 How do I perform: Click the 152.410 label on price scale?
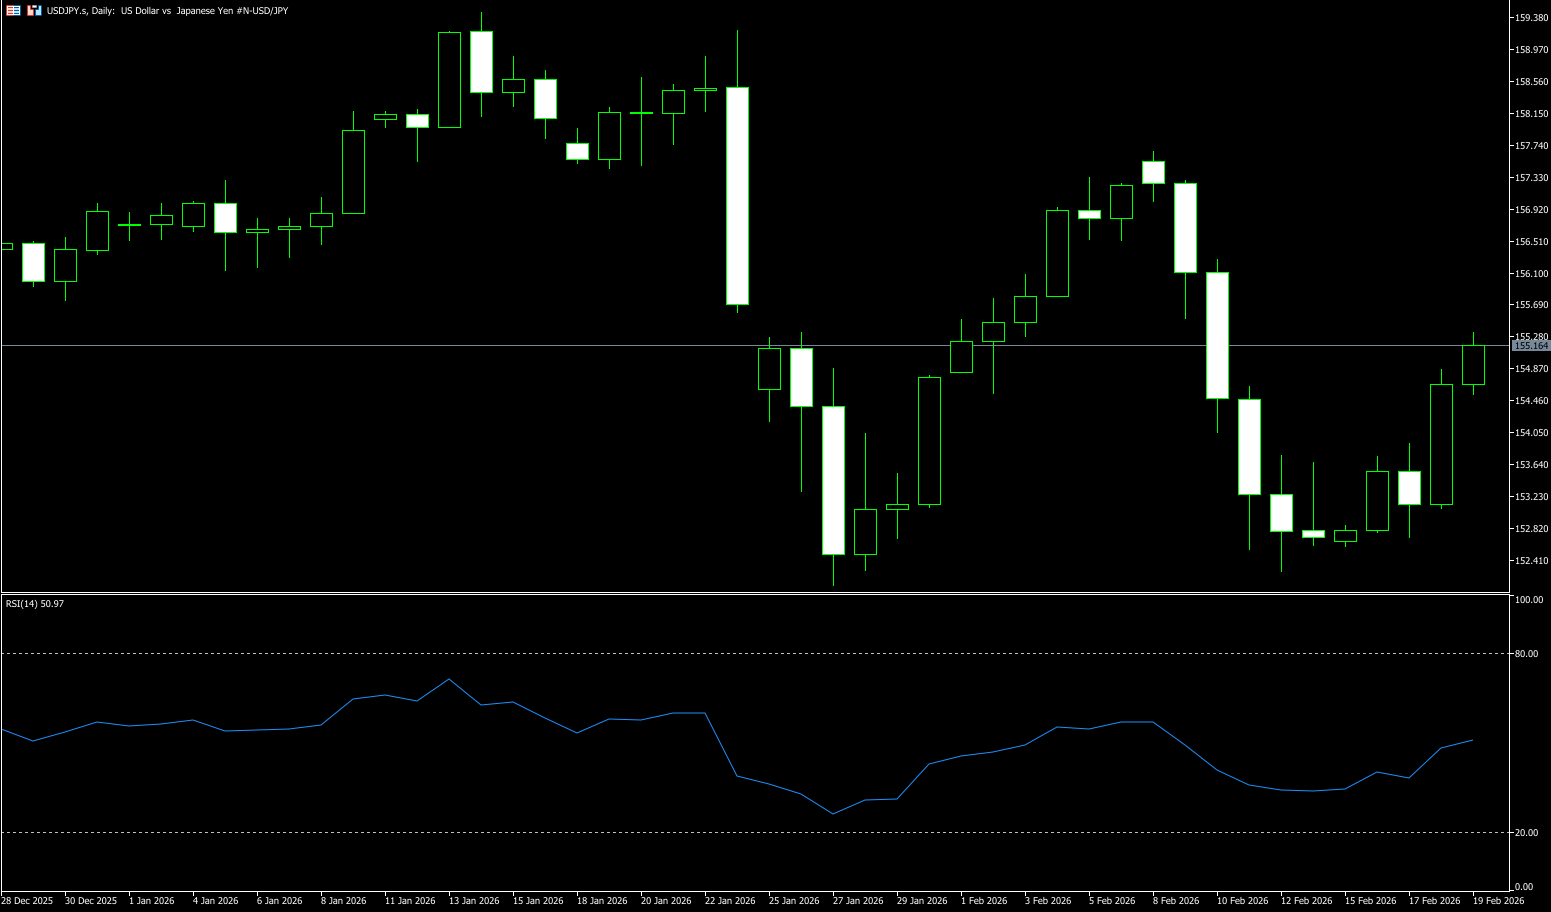point(1531,561)
